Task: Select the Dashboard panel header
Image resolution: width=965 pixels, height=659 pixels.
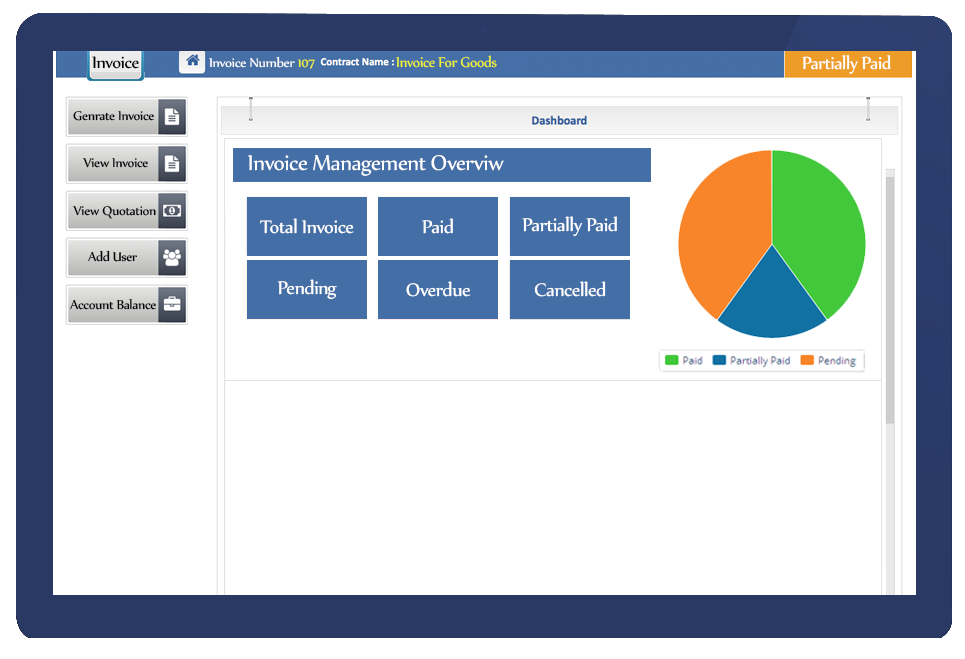Action: pos(559,120)
